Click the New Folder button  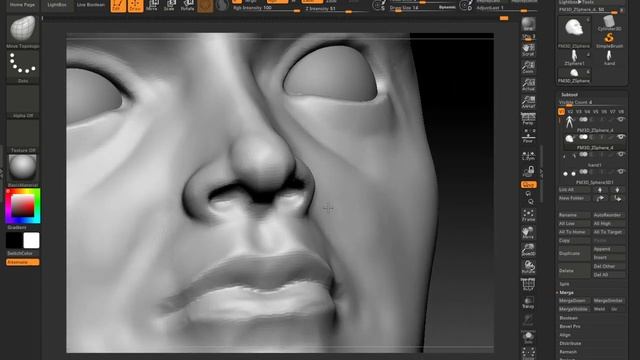pos(574,198)
